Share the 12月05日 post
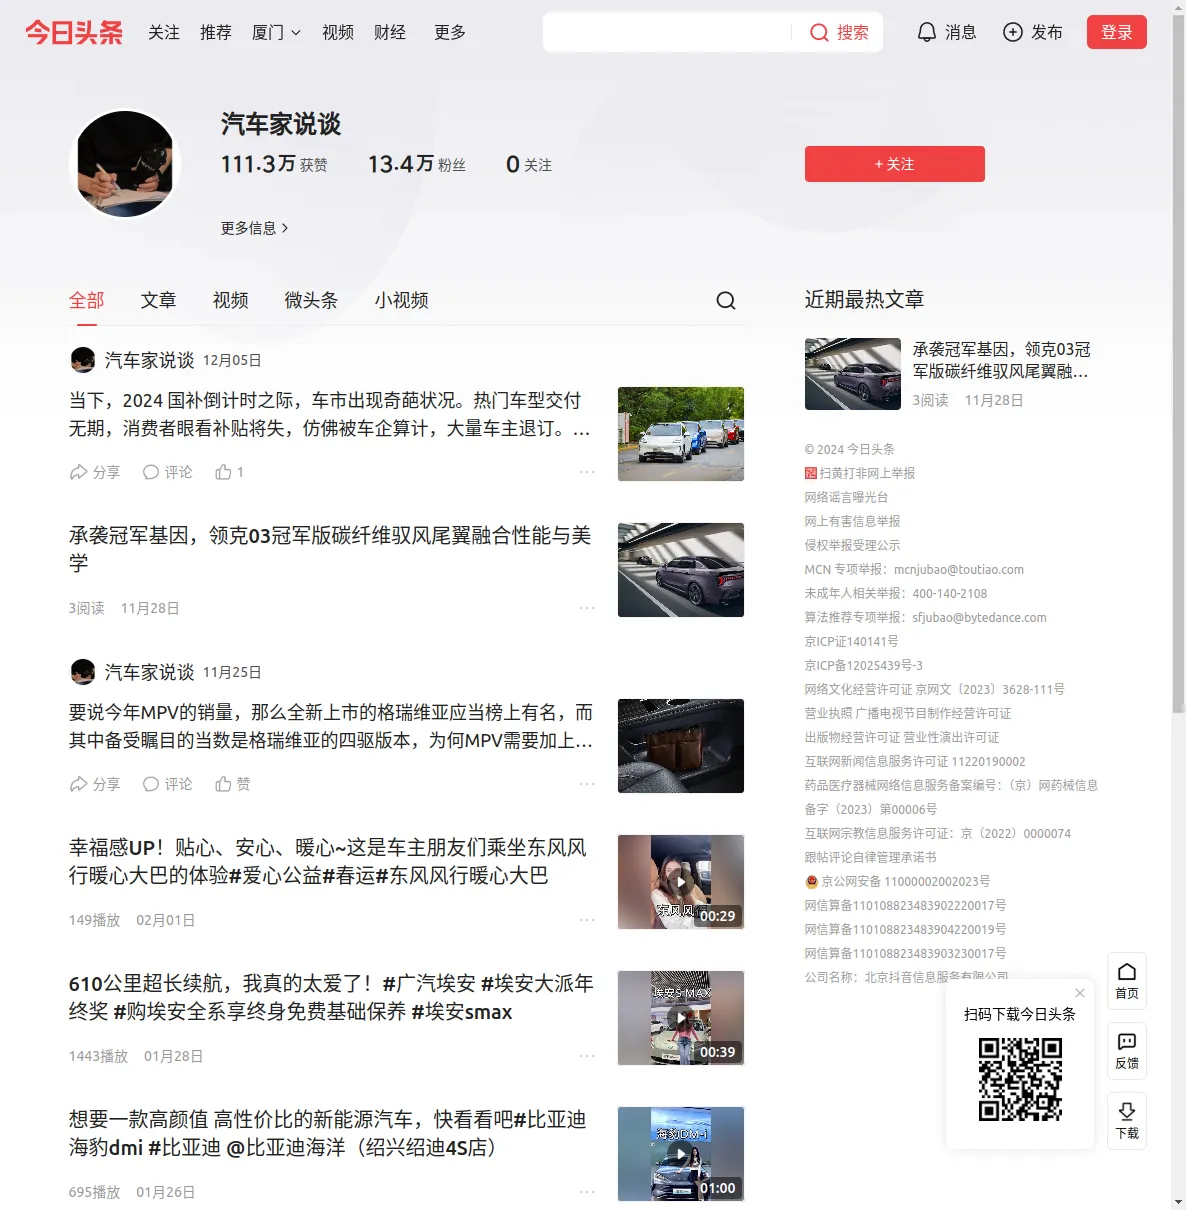The height and width of the screenshot is (1210, 1186). pyautogui.click(x=94, y=472)
